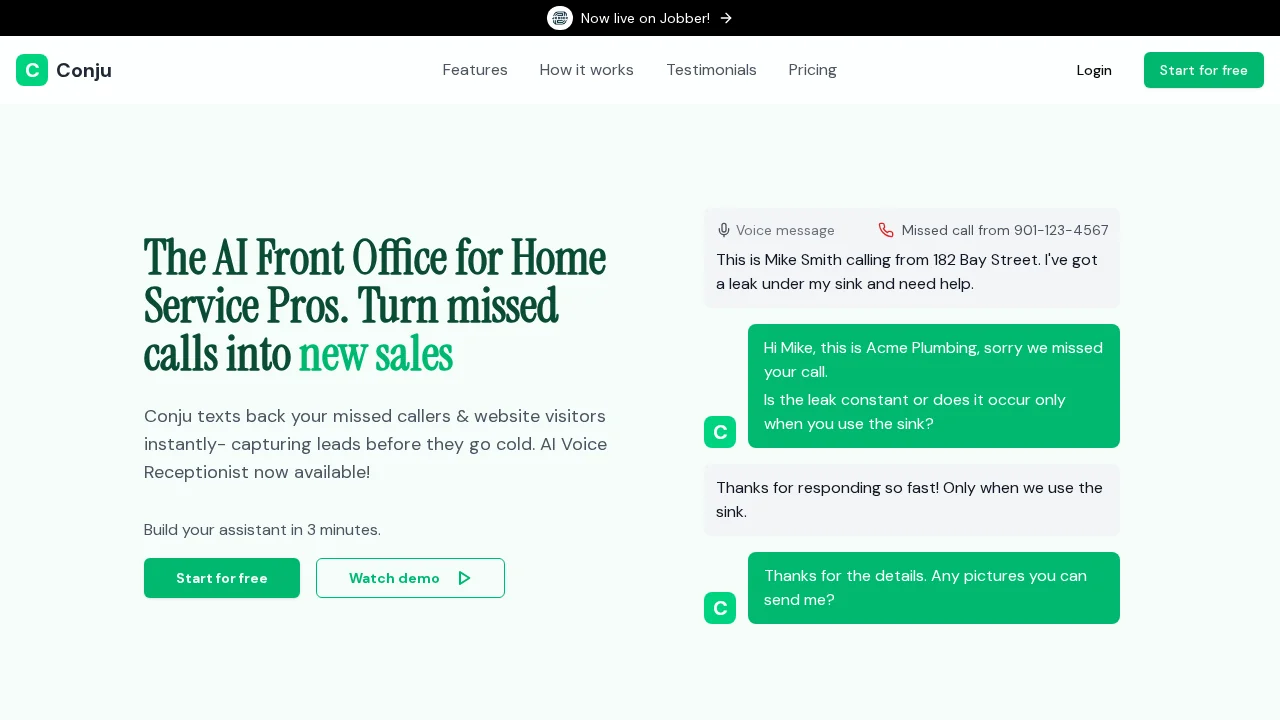Open the Features menu item
Viewport: 1280px width, 720px height.
pos(475,70)
